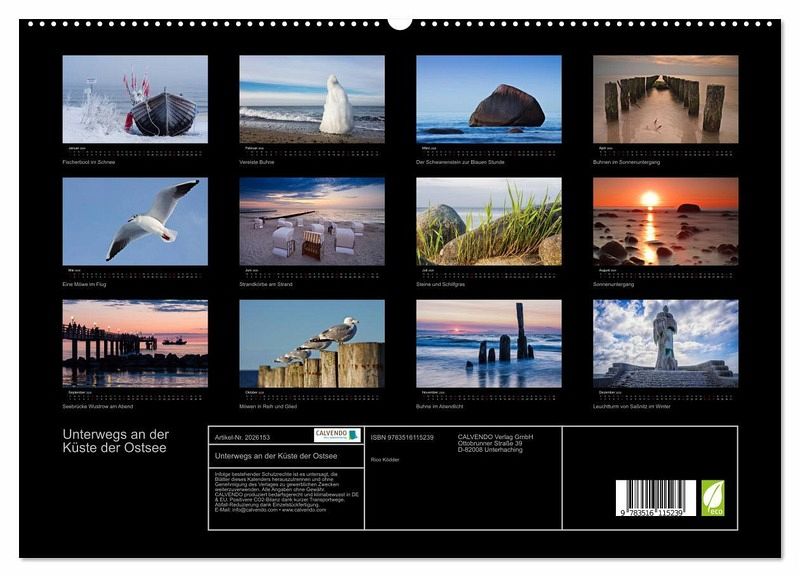The height and width of the screenshot is (577, 800).
Task: Select the Leuchtturm von Saßnitz thumbnail
Action: click(665, 343)
